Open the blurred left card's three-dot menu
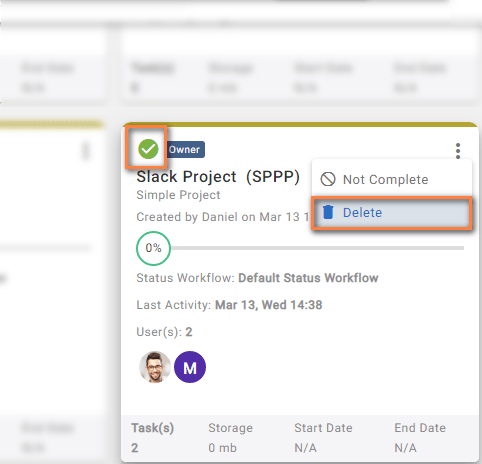Screen dimensions: 482x464 pyautogui.click(x=86, y=152)
